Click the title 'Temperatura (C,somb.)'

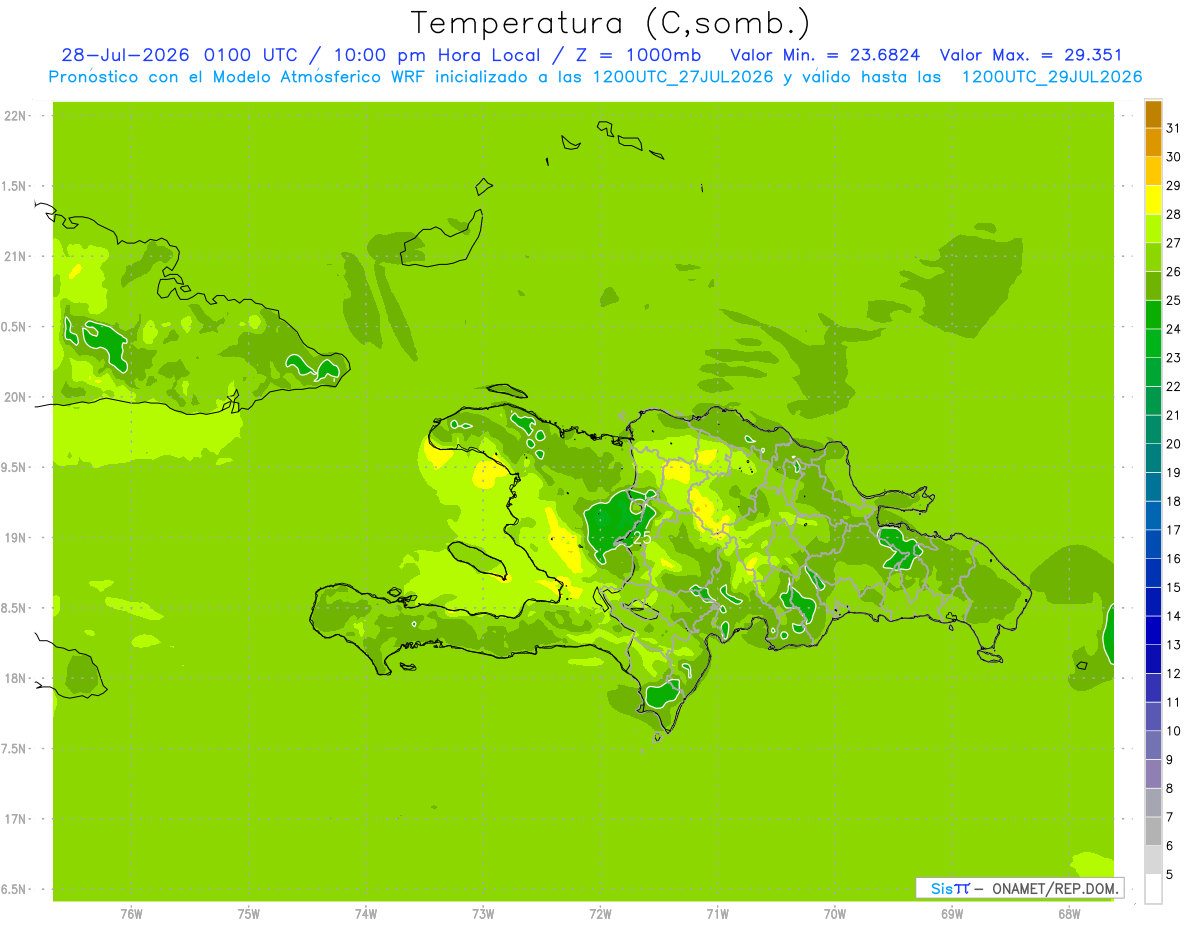tap(610, 23)
